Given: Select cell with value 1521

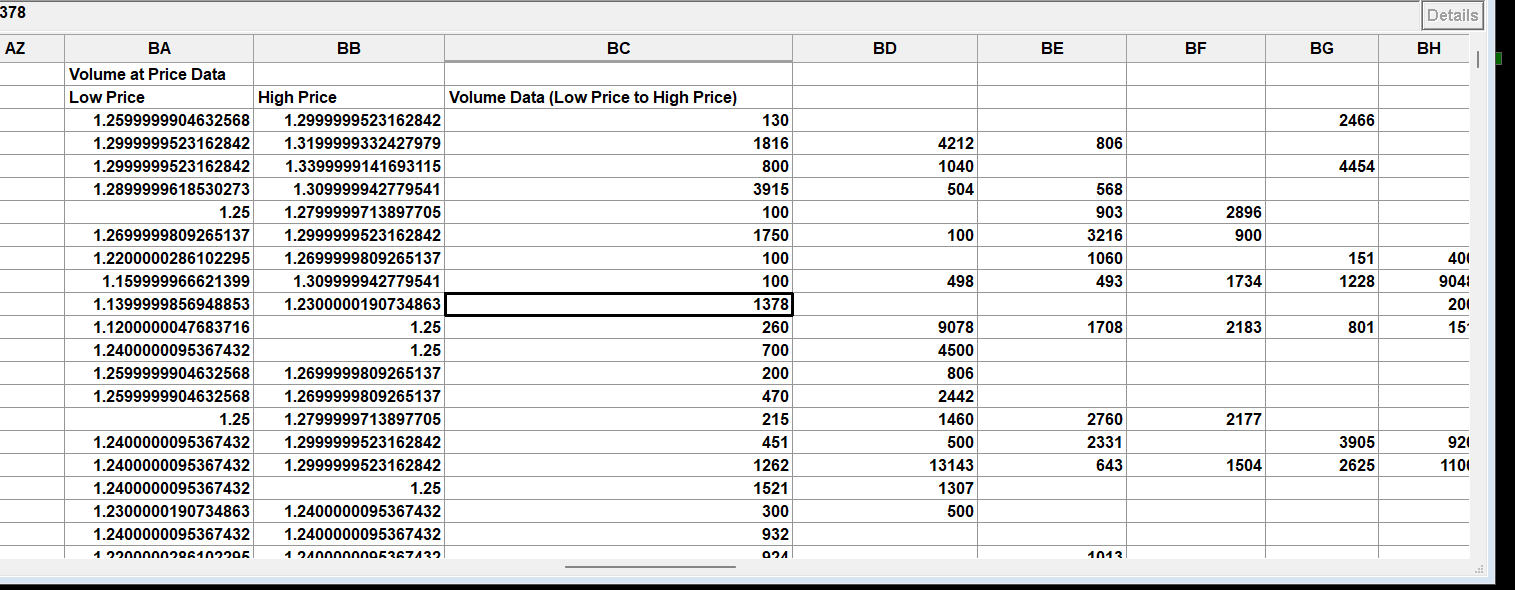Looking at the screenshot, I should 618,488.
